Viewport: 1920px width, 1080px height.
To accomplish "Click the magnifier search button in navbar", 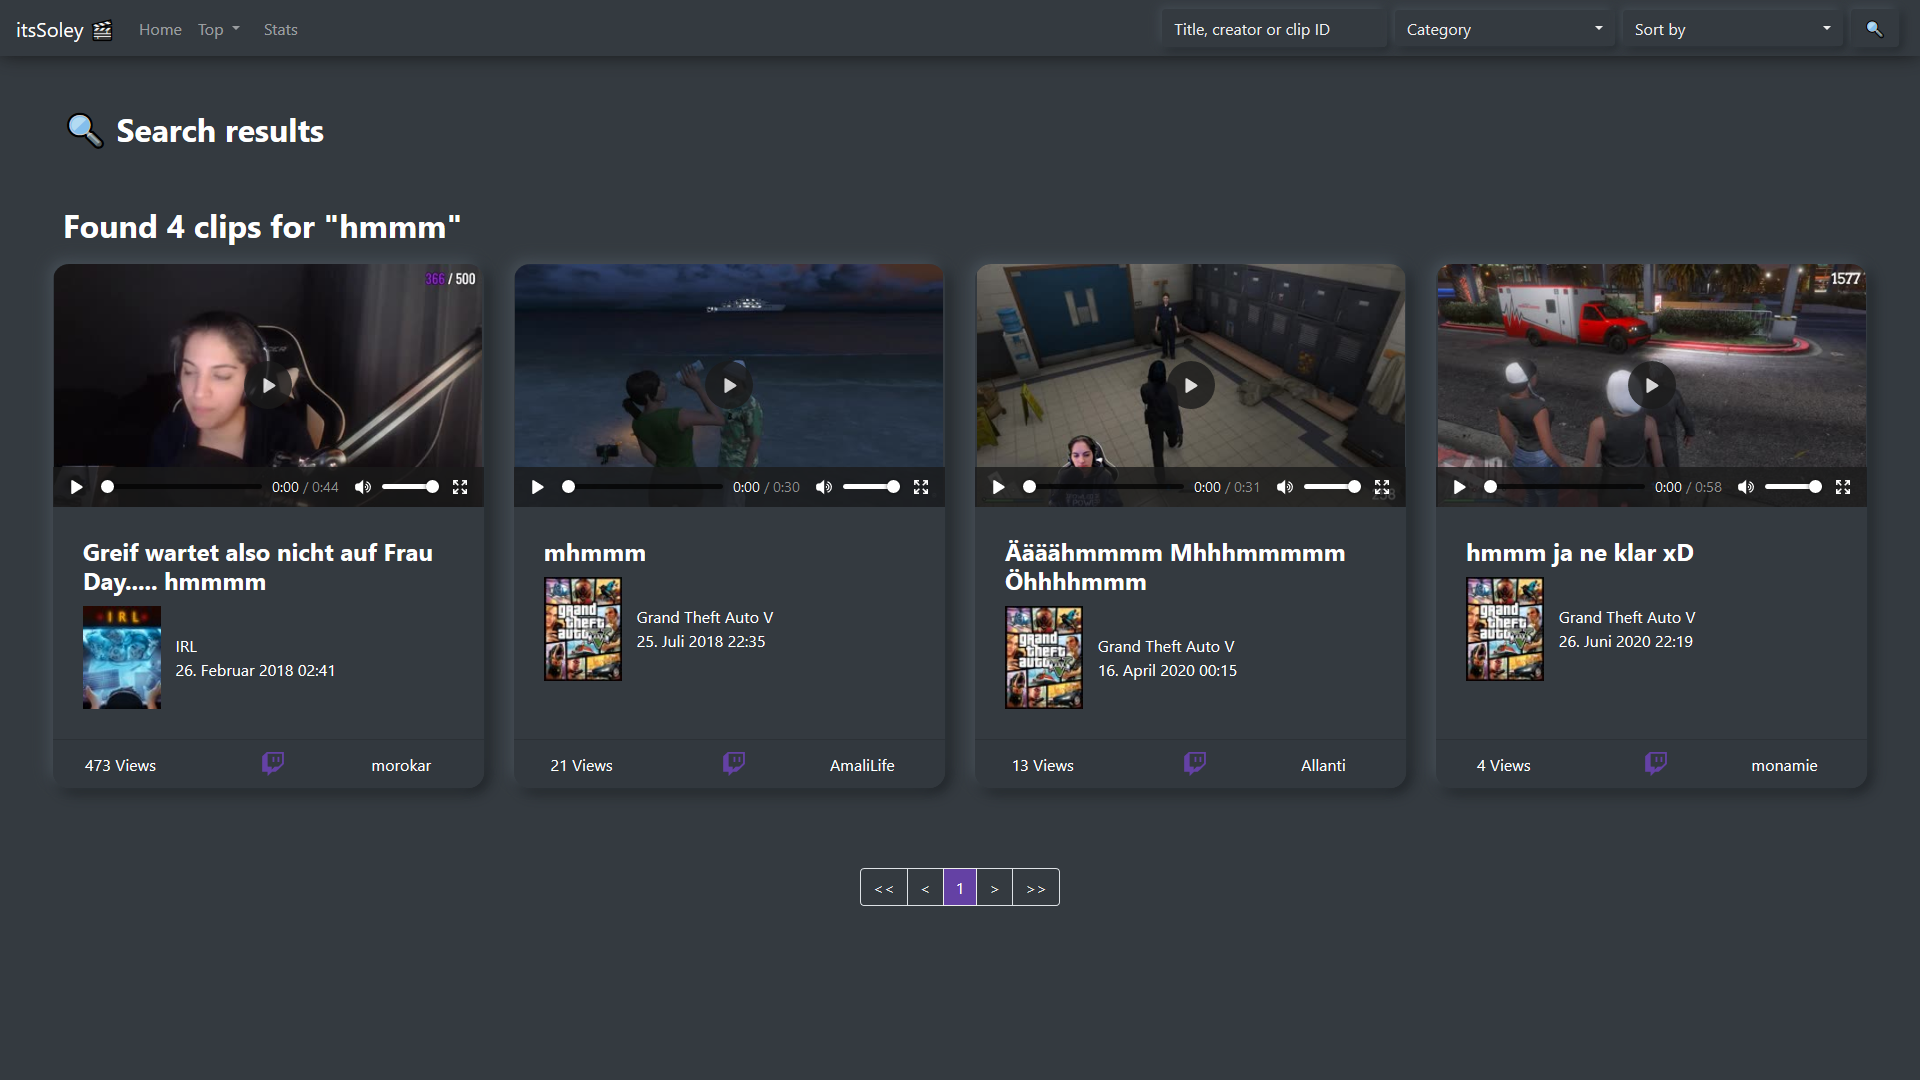I will (1874, 29).
